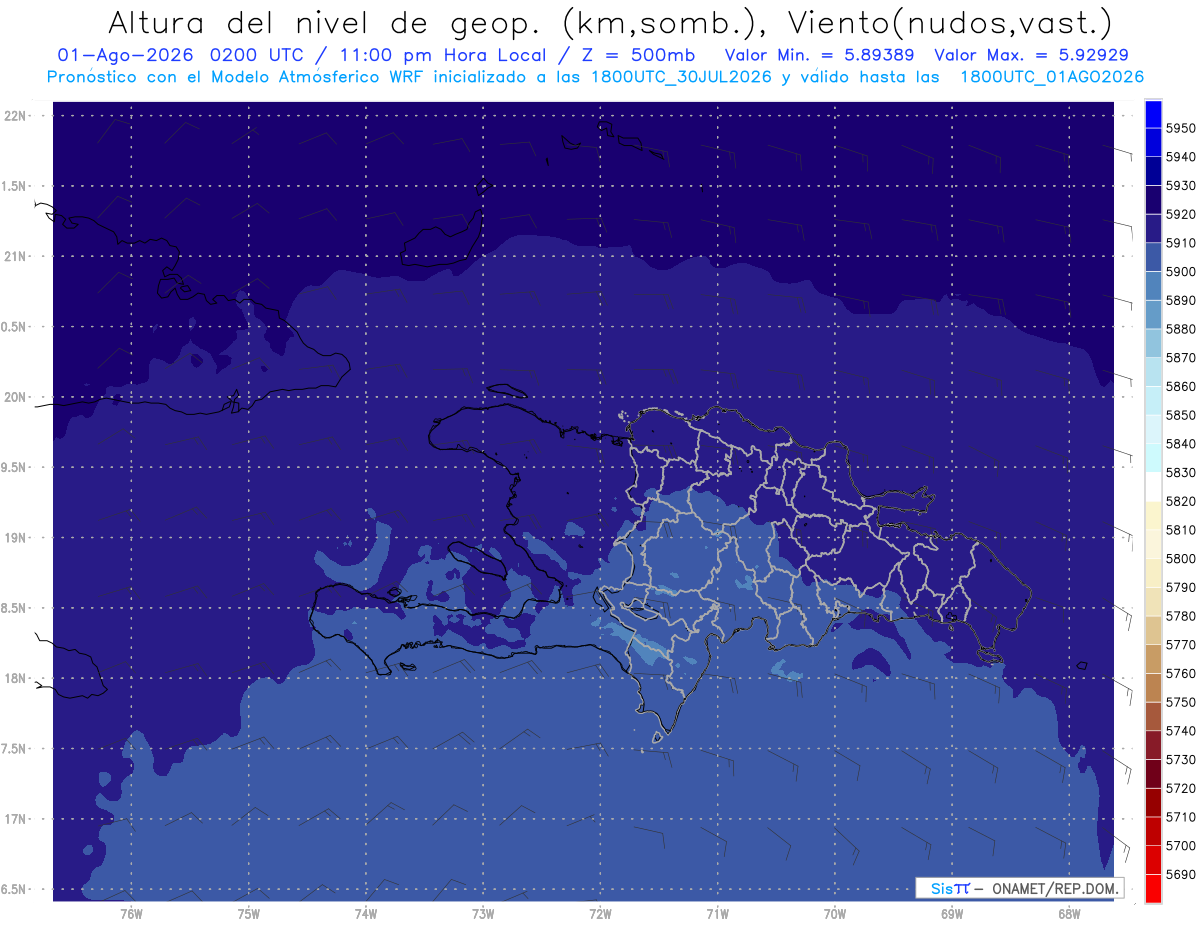Select the 19N latitude label
The width and height of the screenshot is (1200, 927).
pyautogui.click(x=16, y=538)
